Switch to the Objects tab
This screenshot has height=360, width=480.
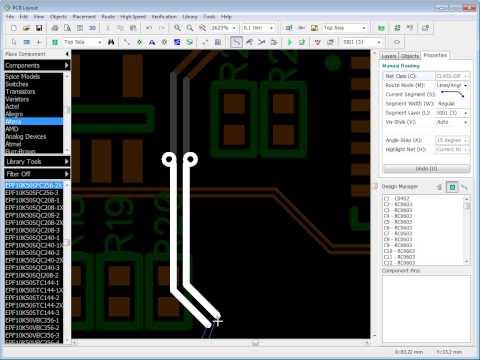tap(409, 56)
